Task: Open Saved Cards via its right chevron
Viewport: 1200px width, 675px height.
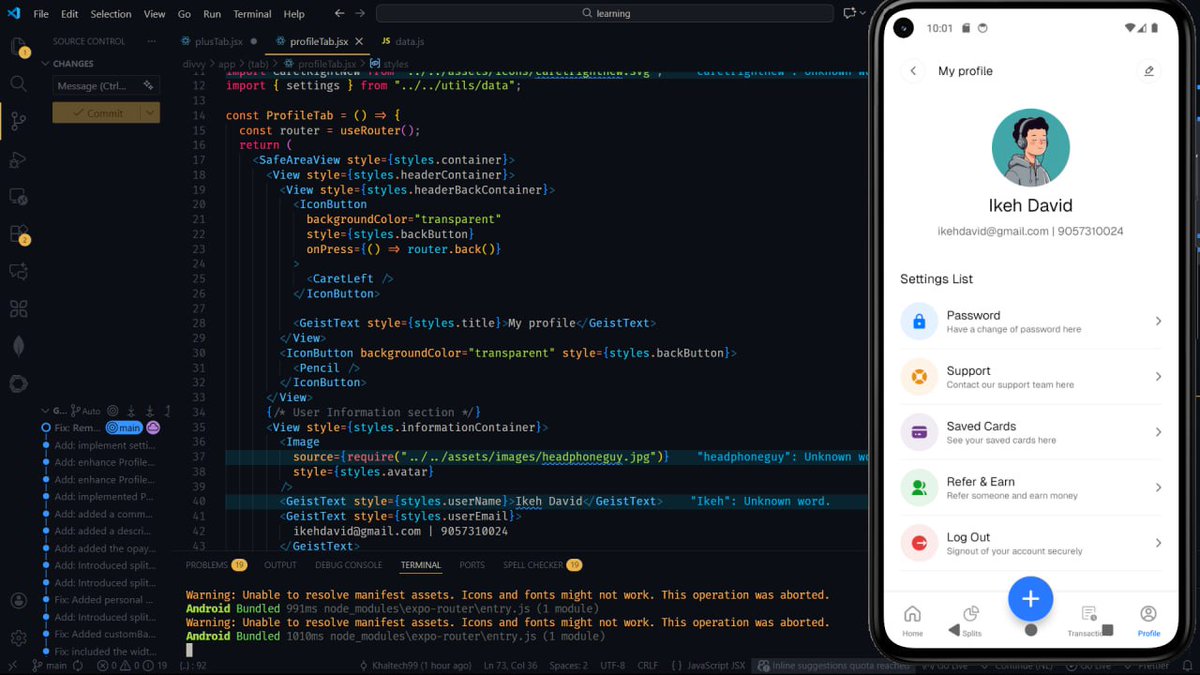Action: point(1158,432)
